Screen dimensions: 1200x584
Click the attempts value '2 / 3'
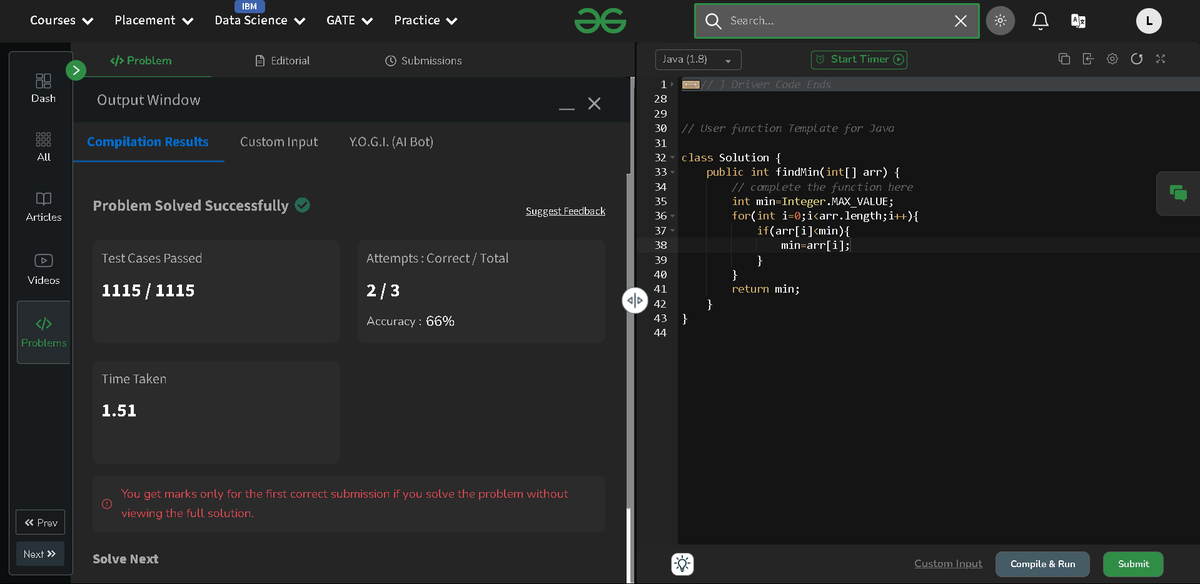pyautogui.click(x=383, y=291)
